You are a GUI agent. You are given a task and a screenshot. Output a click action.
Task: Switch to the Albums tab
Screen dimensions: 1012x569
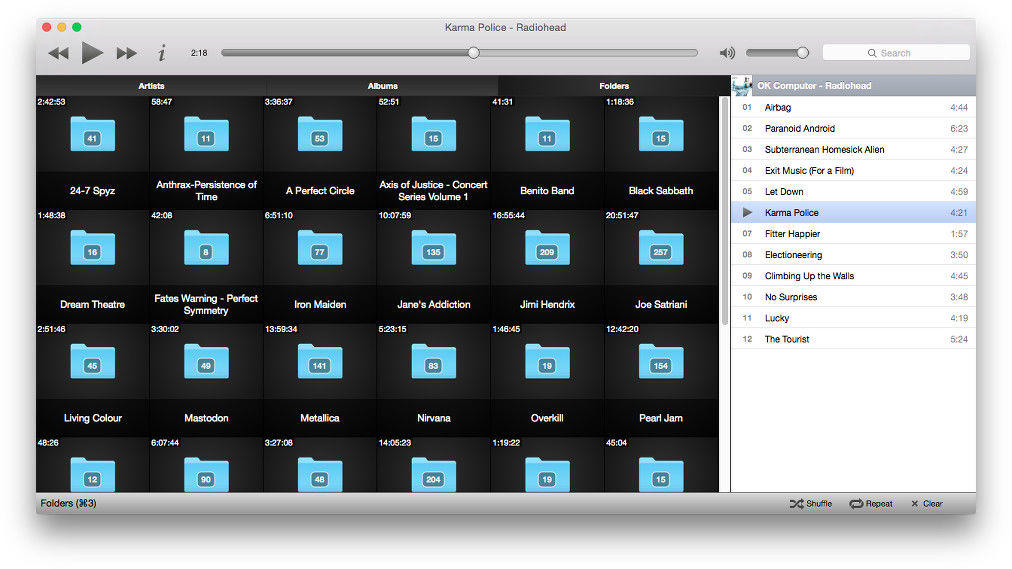[382, 86]
